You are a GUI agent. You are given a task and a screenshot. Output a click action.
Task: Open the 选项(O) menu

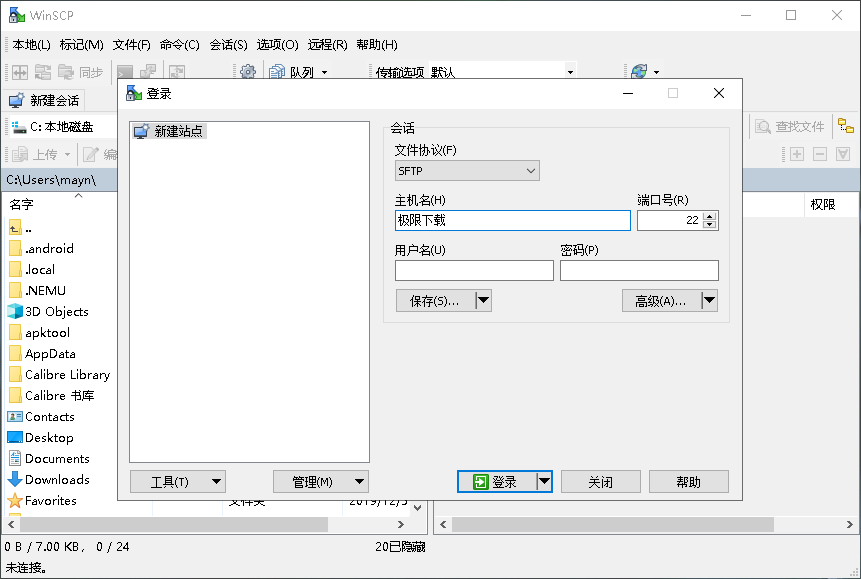(x=277, y=45)
